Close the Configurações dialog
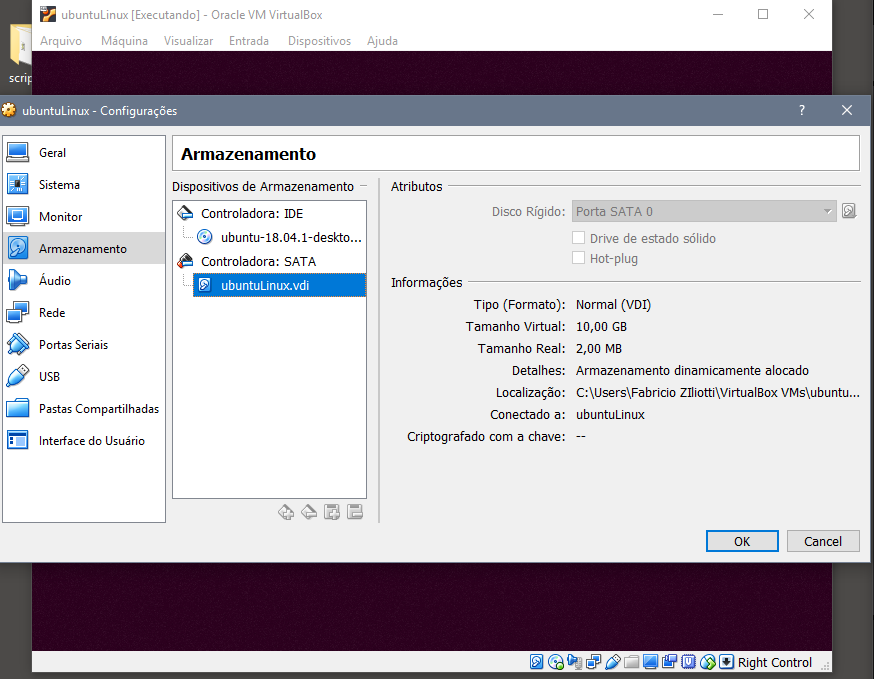The height and width of the screenshot is (679, 874). tap(847, 110)
